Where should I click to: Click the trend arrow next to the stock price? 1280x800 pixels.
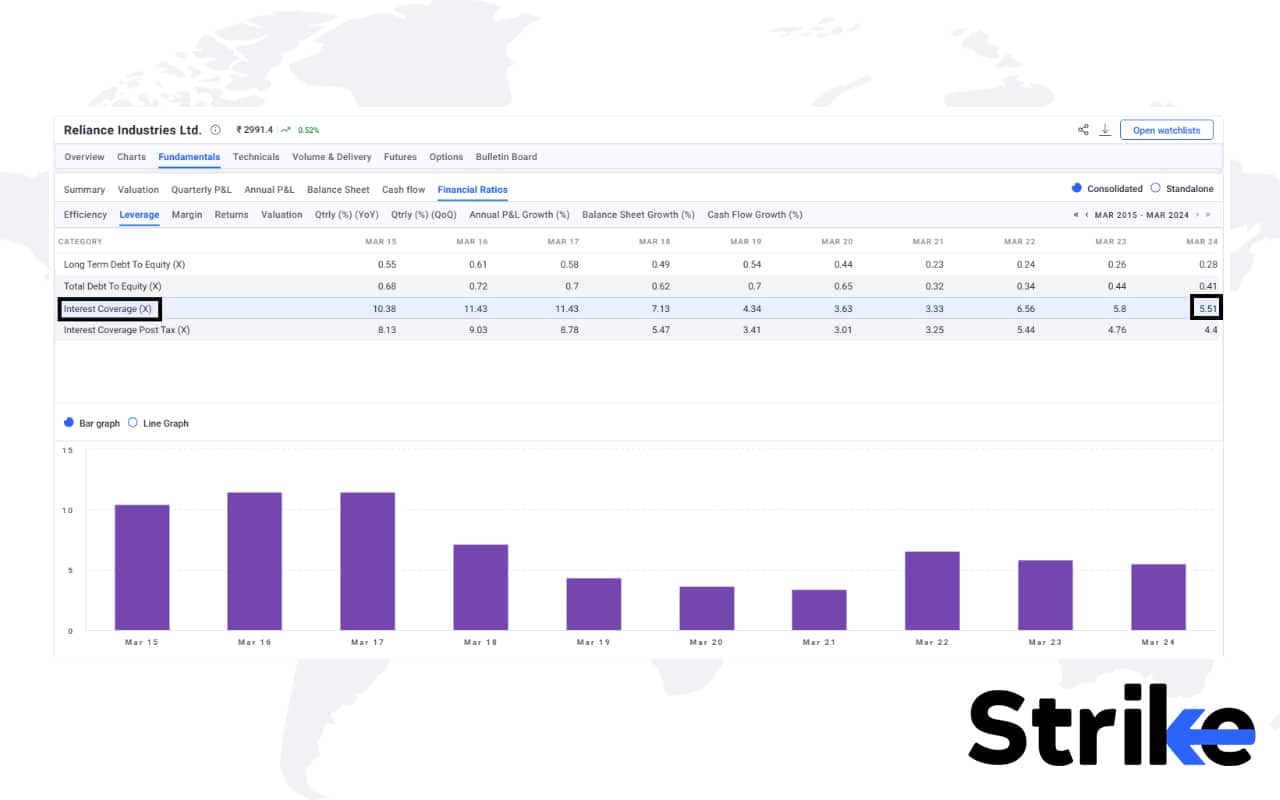click(286, 129)
